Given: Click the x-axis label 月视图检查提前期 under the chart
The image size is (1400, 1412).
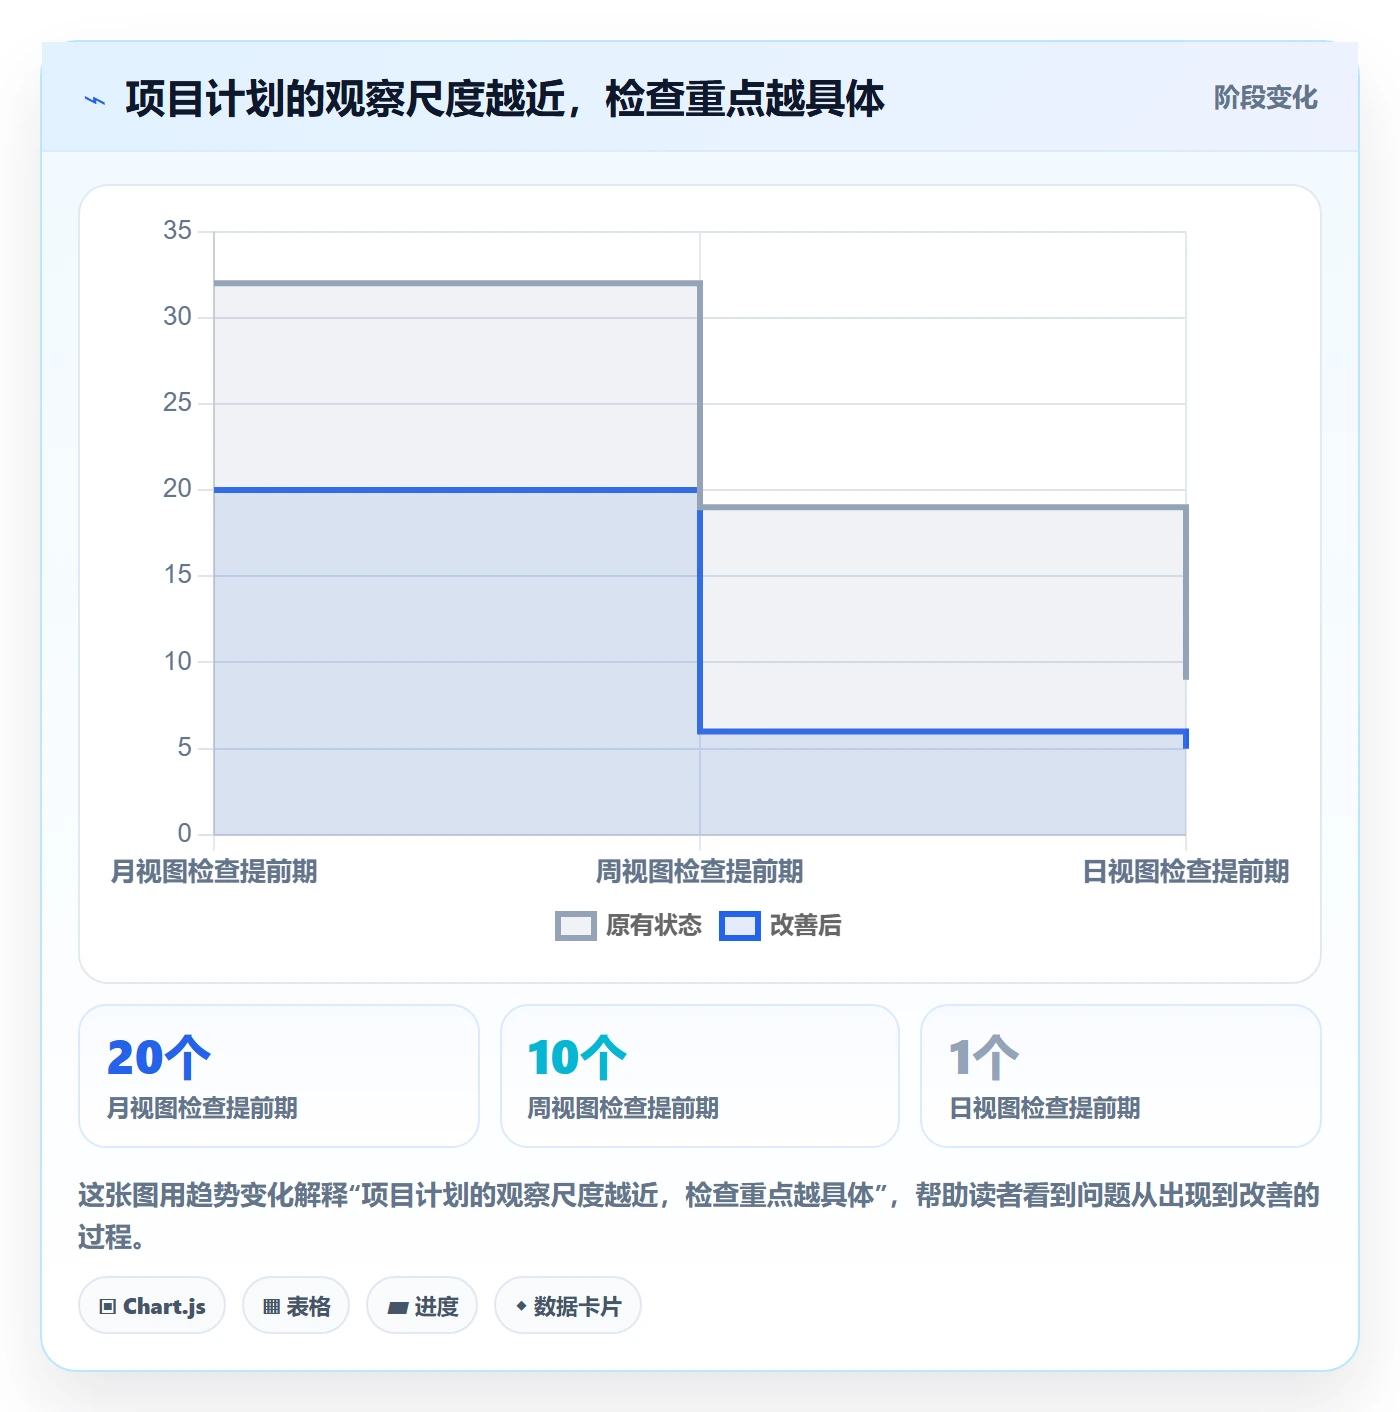Looking at the screenshot, I should coord(214,872).
